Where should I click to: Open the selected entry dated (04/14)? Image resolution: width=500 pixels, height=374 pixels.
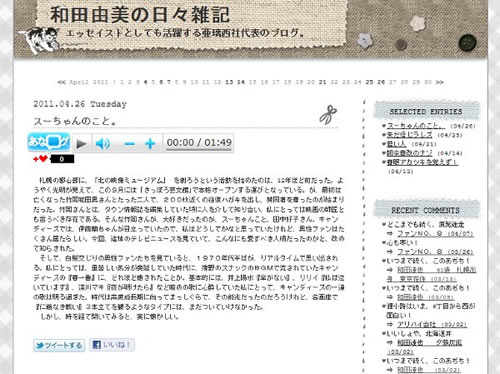click(409, 153)
